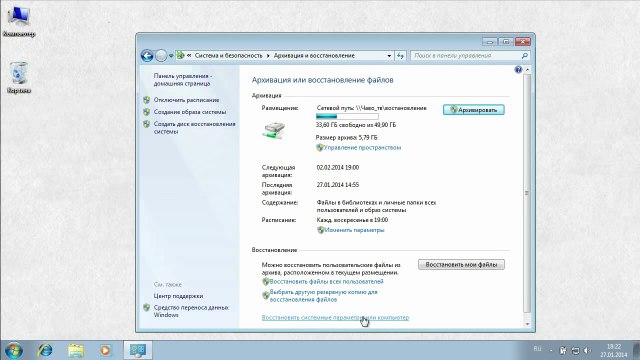Screen dimensions: 640x360
Task: Click the magnifier search icon
Action: tap(524, 56)
